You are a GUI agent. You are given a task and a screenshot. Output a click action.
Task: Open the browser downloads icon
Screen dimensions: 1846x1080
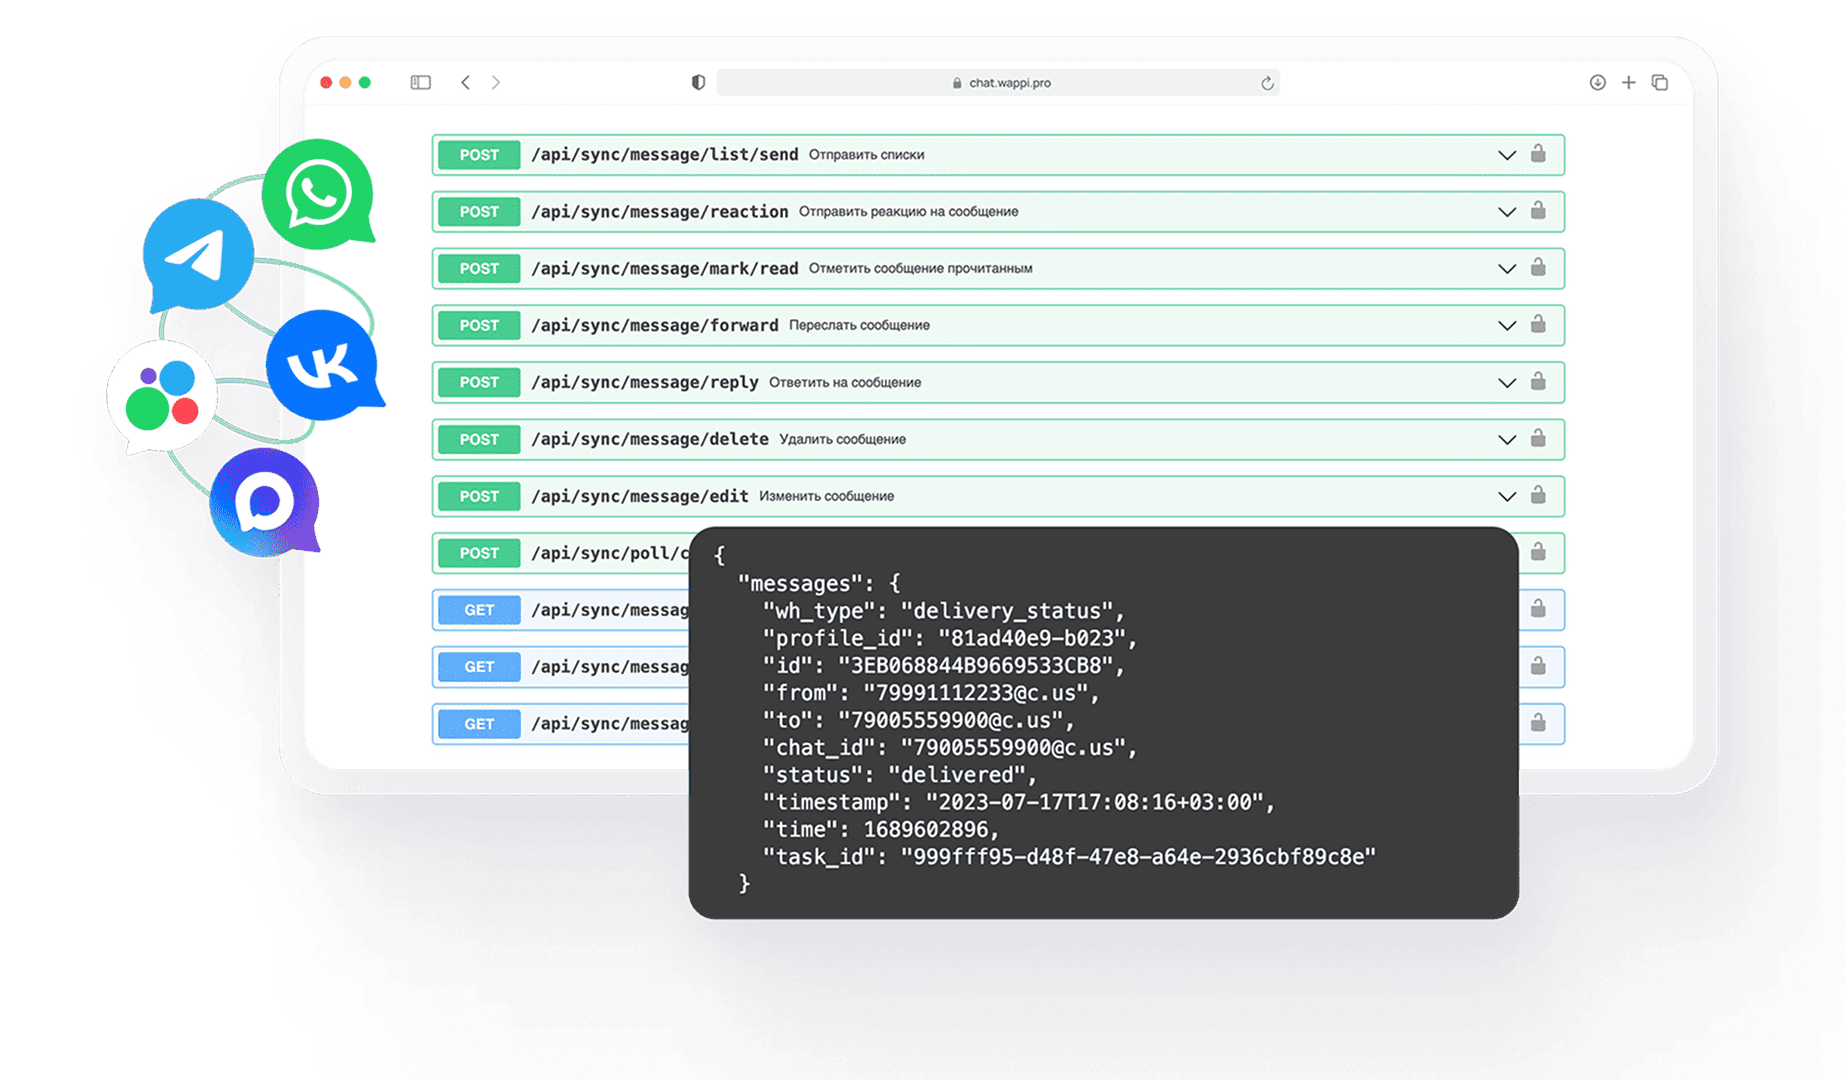1597,83
